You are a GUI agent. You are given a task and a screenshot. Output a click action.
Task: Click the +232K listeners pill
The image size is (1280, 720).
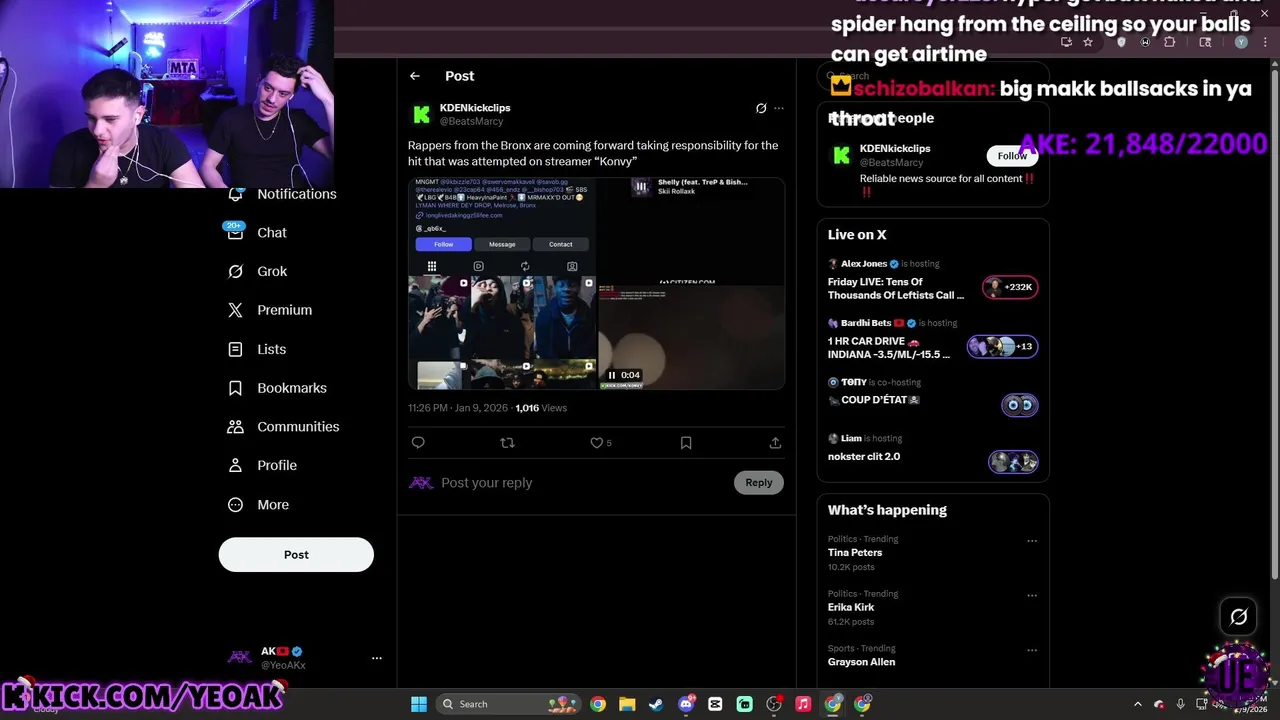point(1011,288)
